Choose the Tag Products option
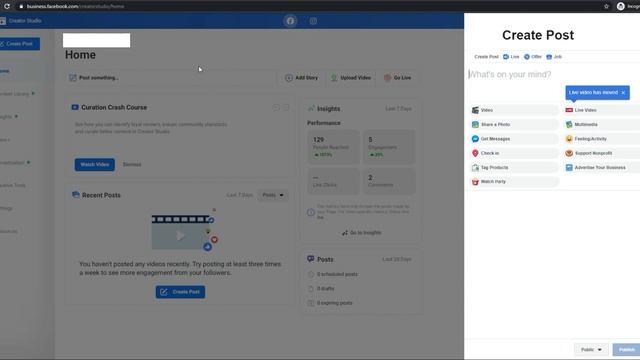 [514, 167]
